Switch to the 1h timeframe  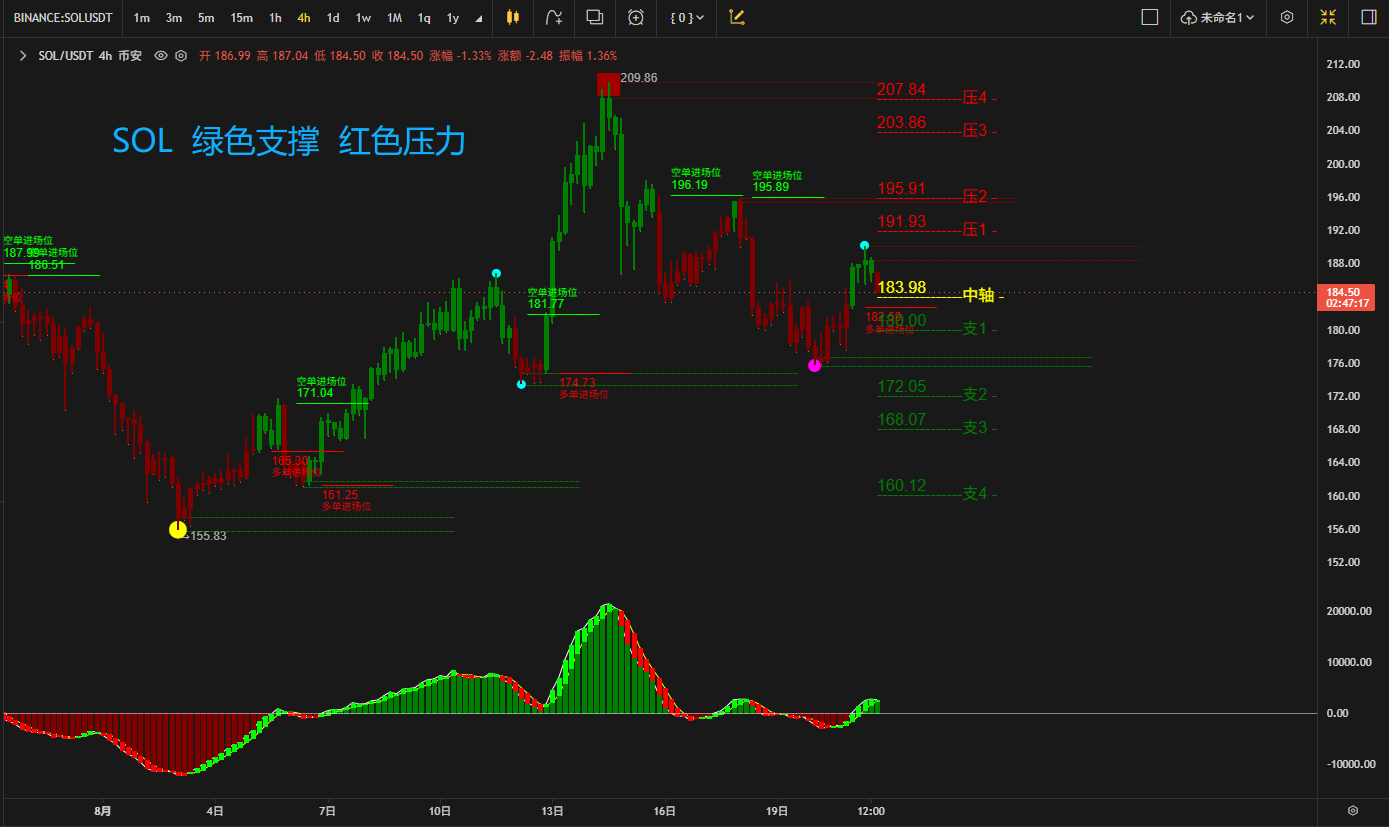coord(275,17)
